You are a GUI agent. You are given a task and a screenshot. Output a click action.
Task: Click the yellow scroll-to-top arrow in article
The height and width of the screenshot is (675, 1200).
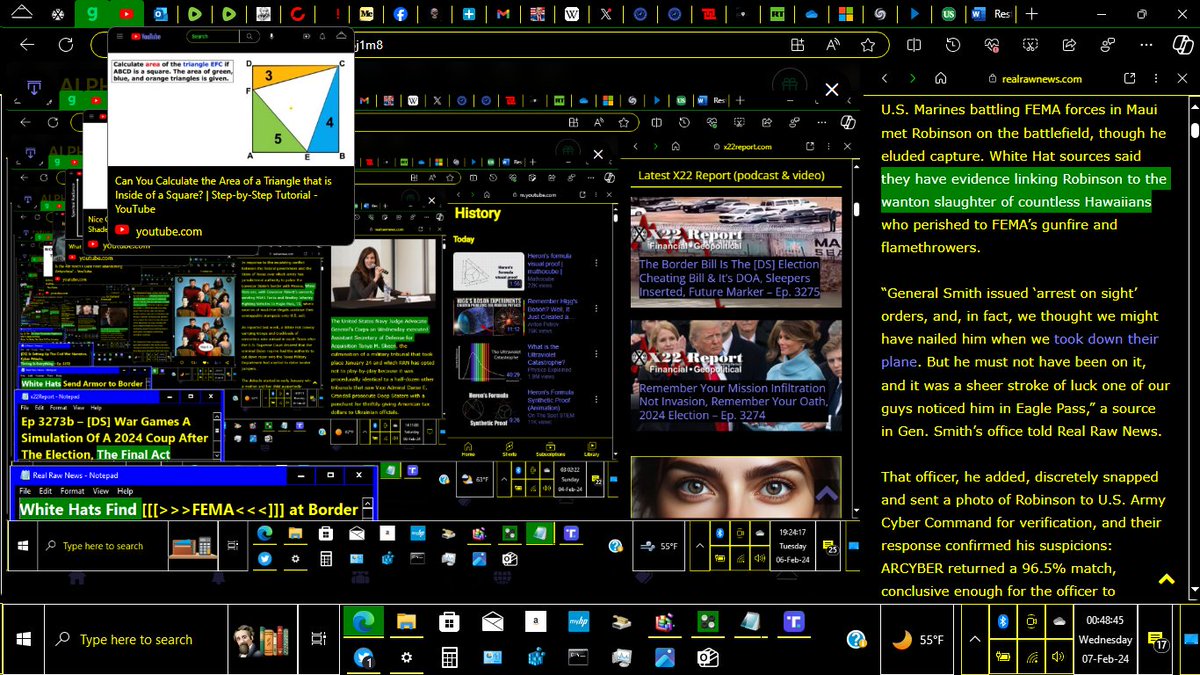tap(1165, 579)
